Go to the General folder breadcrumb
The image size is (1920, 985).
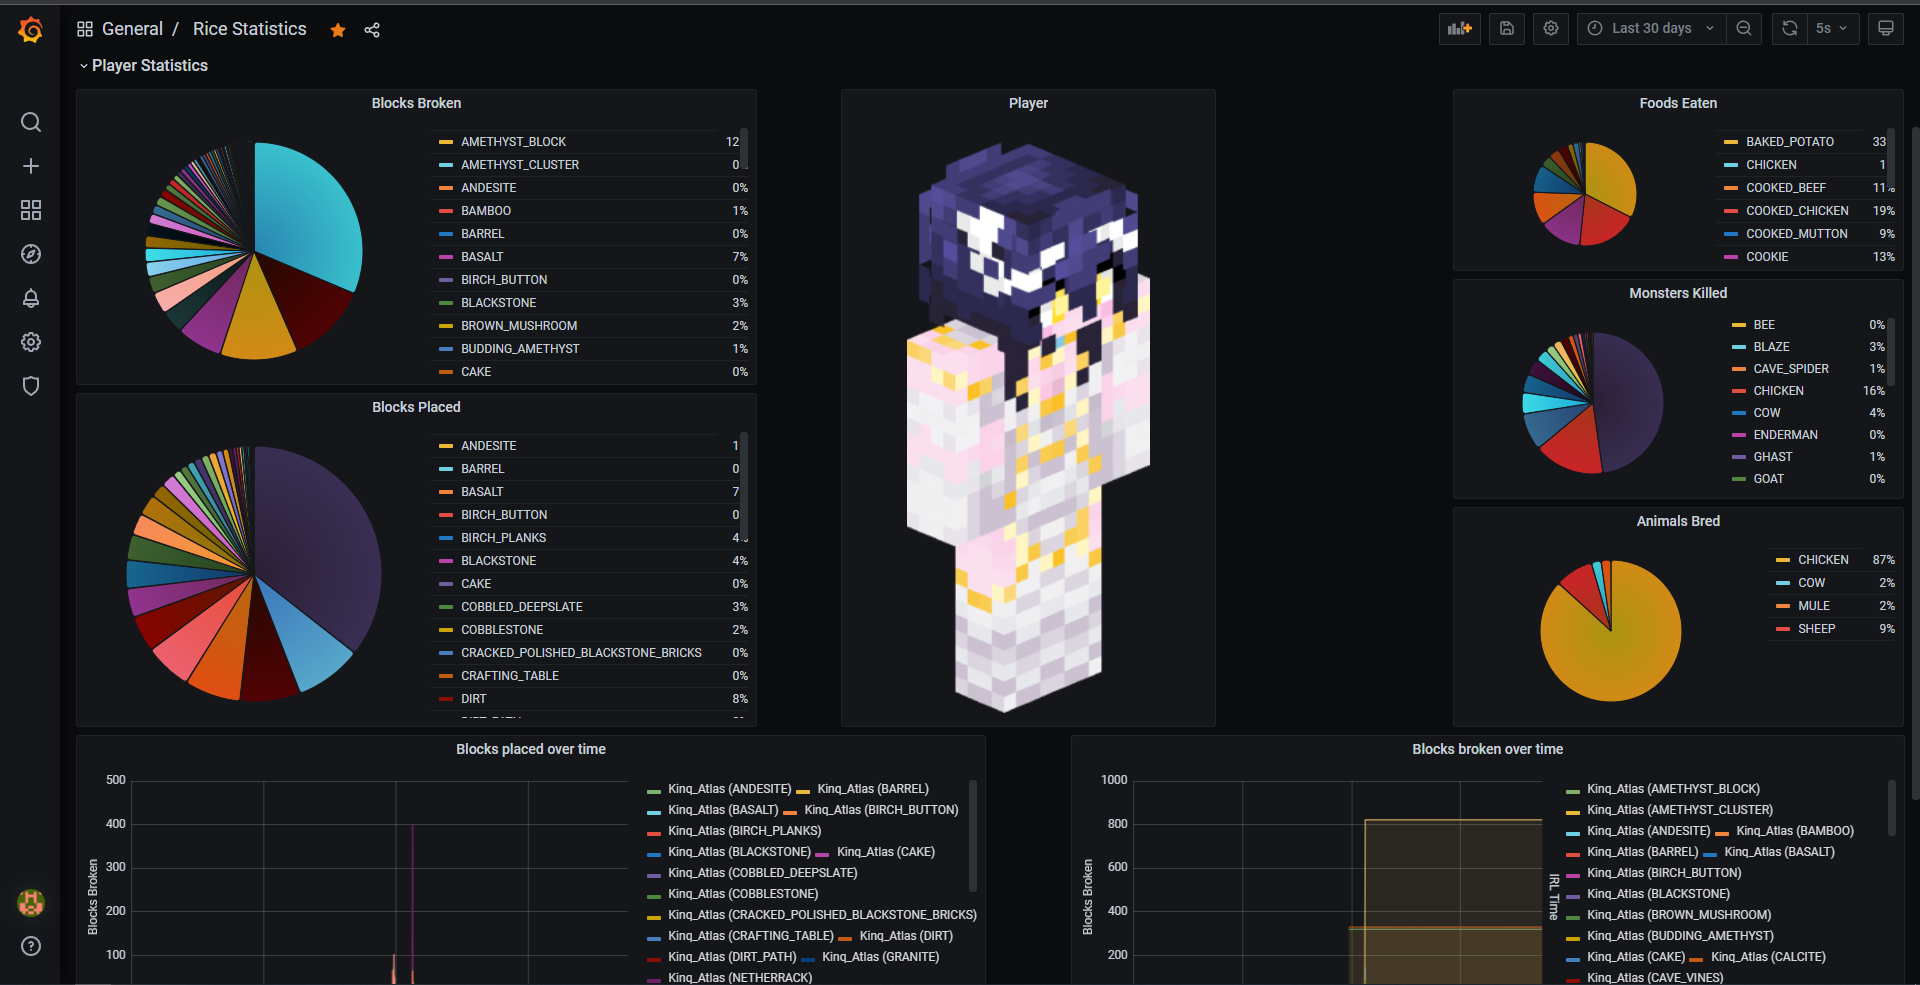click(x=132, y=29)
